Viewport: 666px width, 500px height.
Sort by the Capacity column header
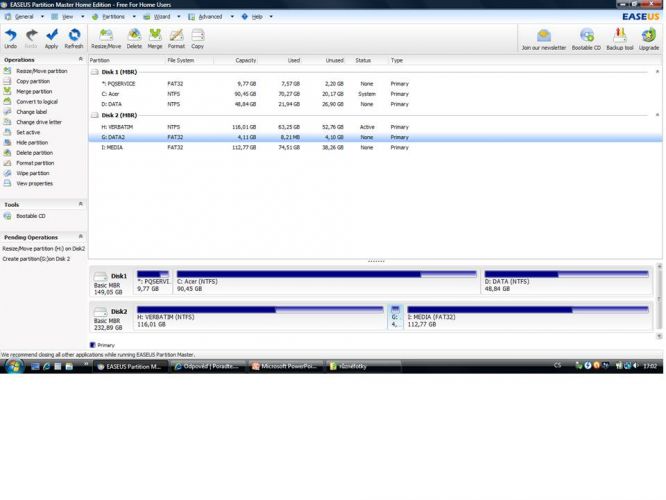click(246, 60)
